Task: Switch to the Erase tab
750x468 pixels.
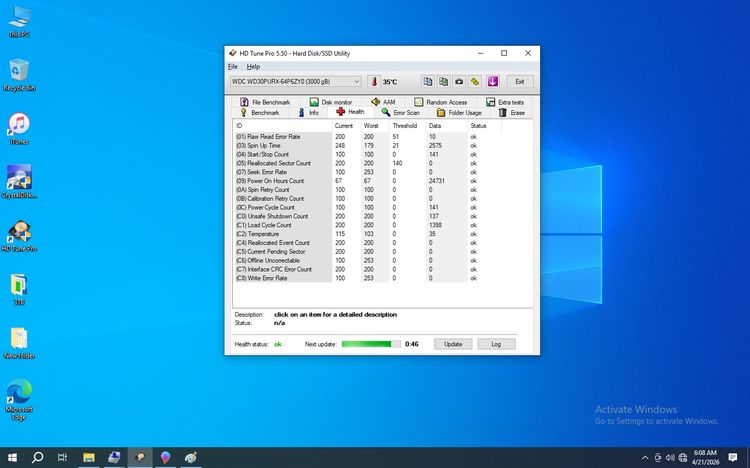Action: (x=512, y=112)
